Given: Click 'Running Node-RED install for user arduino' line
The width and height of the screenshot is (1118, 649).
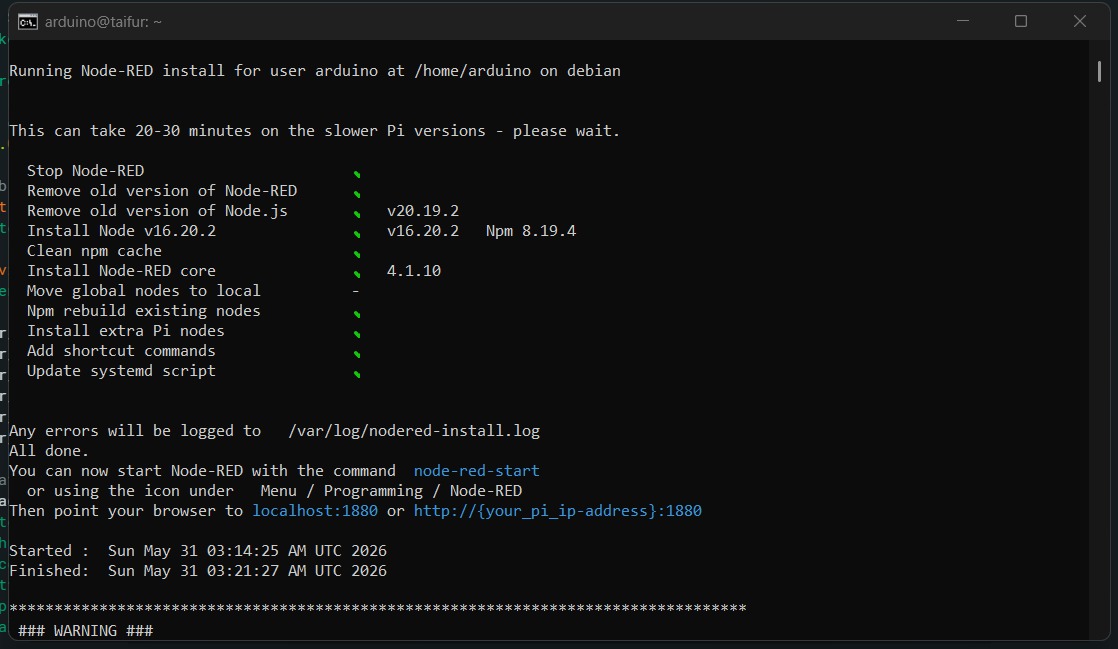Looking at the screenshot, I should [x=314, y=71].
